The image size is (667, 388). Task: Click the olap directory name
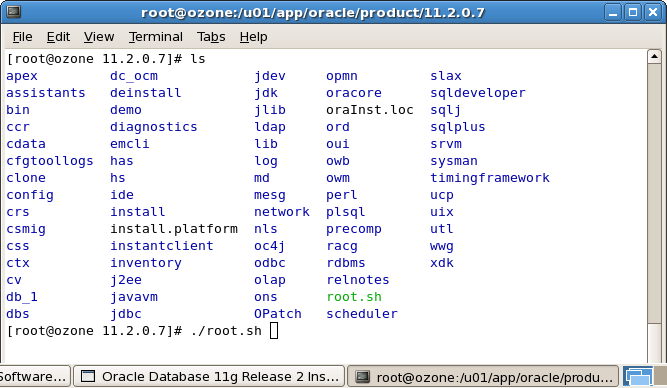270,280
